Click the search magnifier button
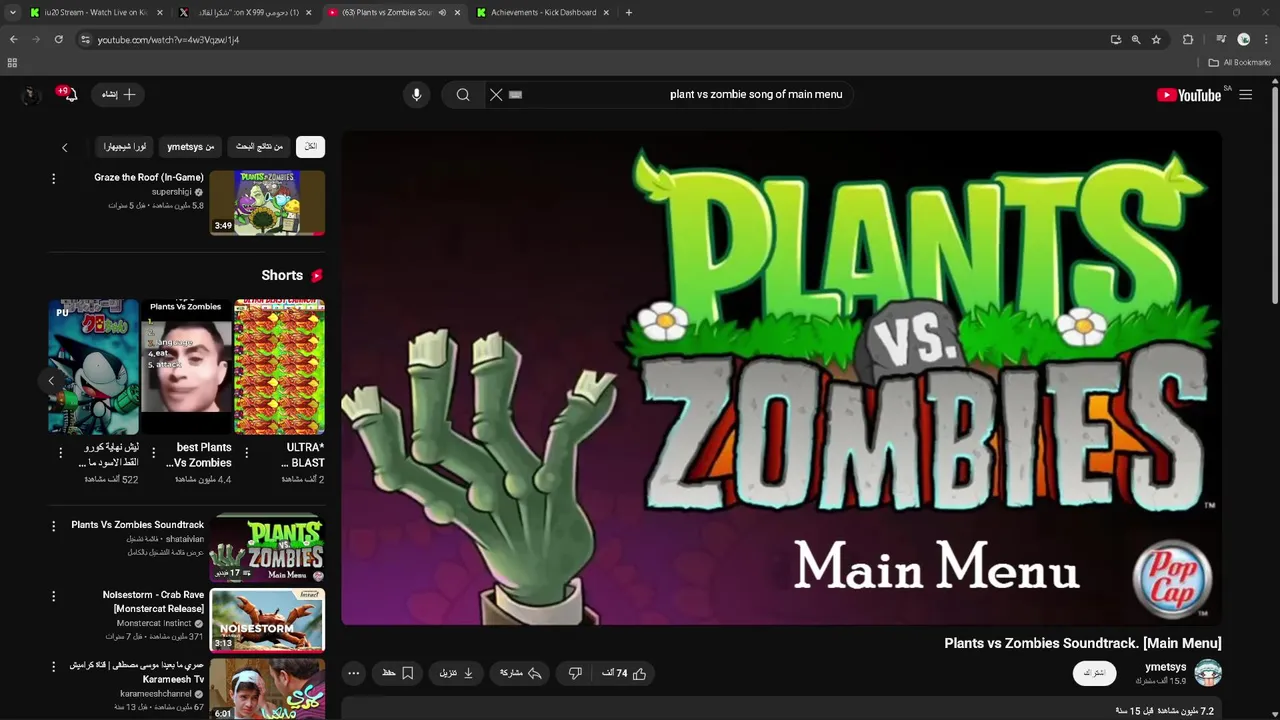1280x720 pixels. (x=462, y=95)
